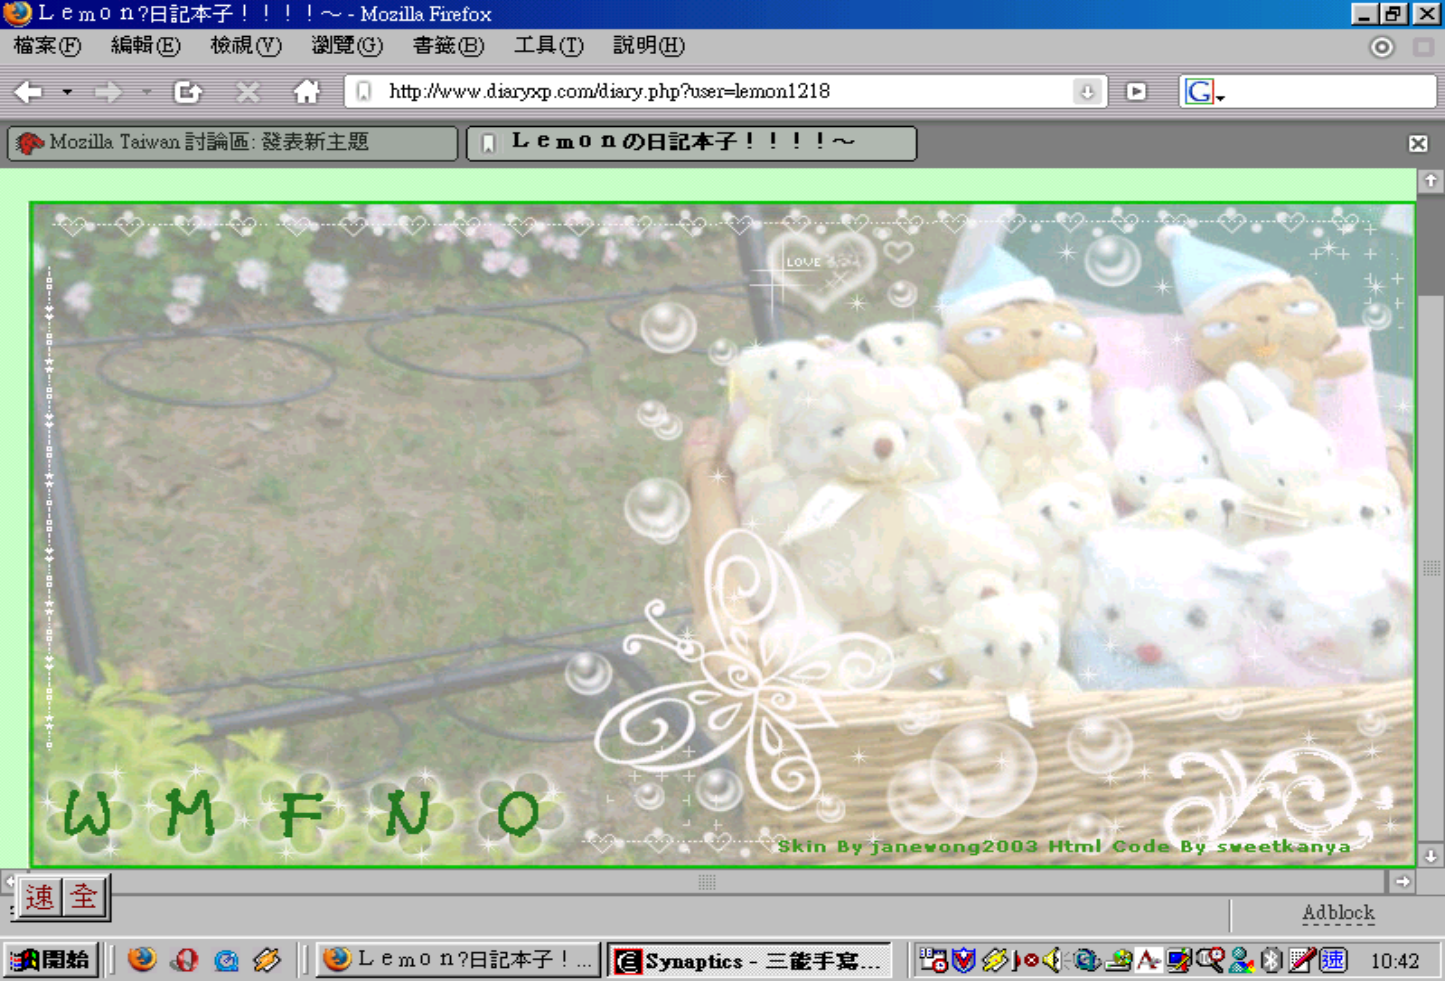1445x981 pixels.
Task: Switch to the Mozilla Taiwan 討論區 tab
Action: click(x=232, y=143)
